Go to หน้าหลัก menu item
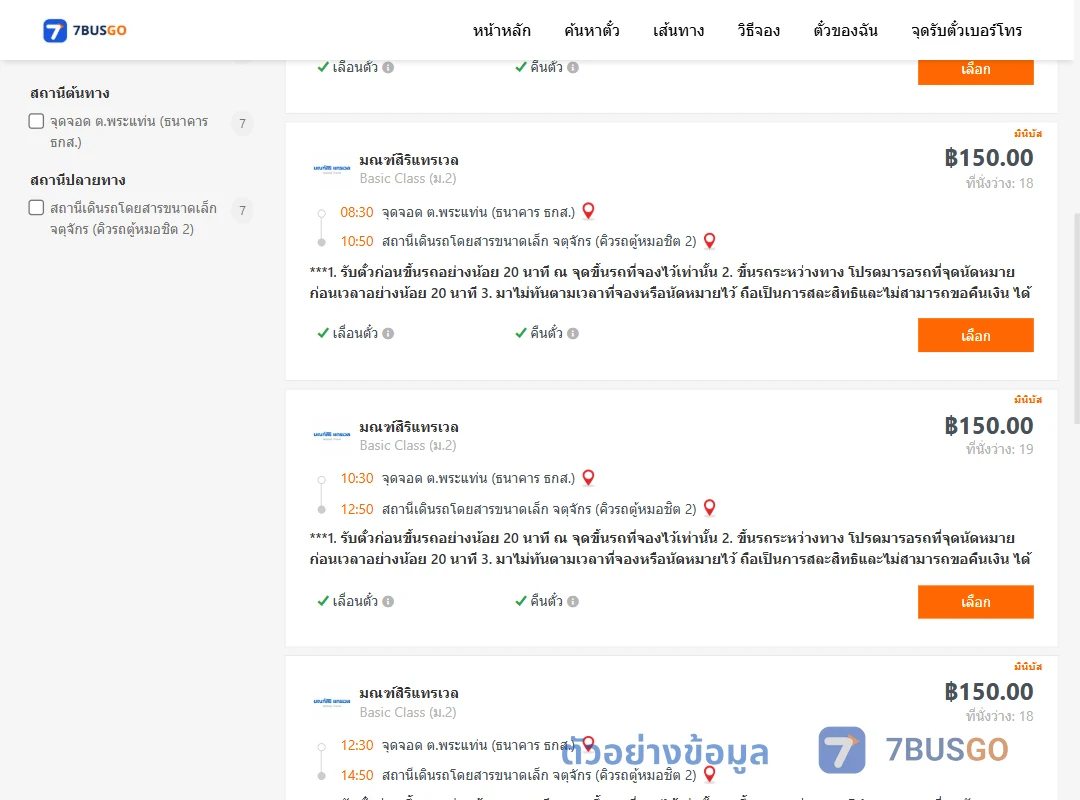The width and height of the screenshot is (1080, 800). coord(501,30)
